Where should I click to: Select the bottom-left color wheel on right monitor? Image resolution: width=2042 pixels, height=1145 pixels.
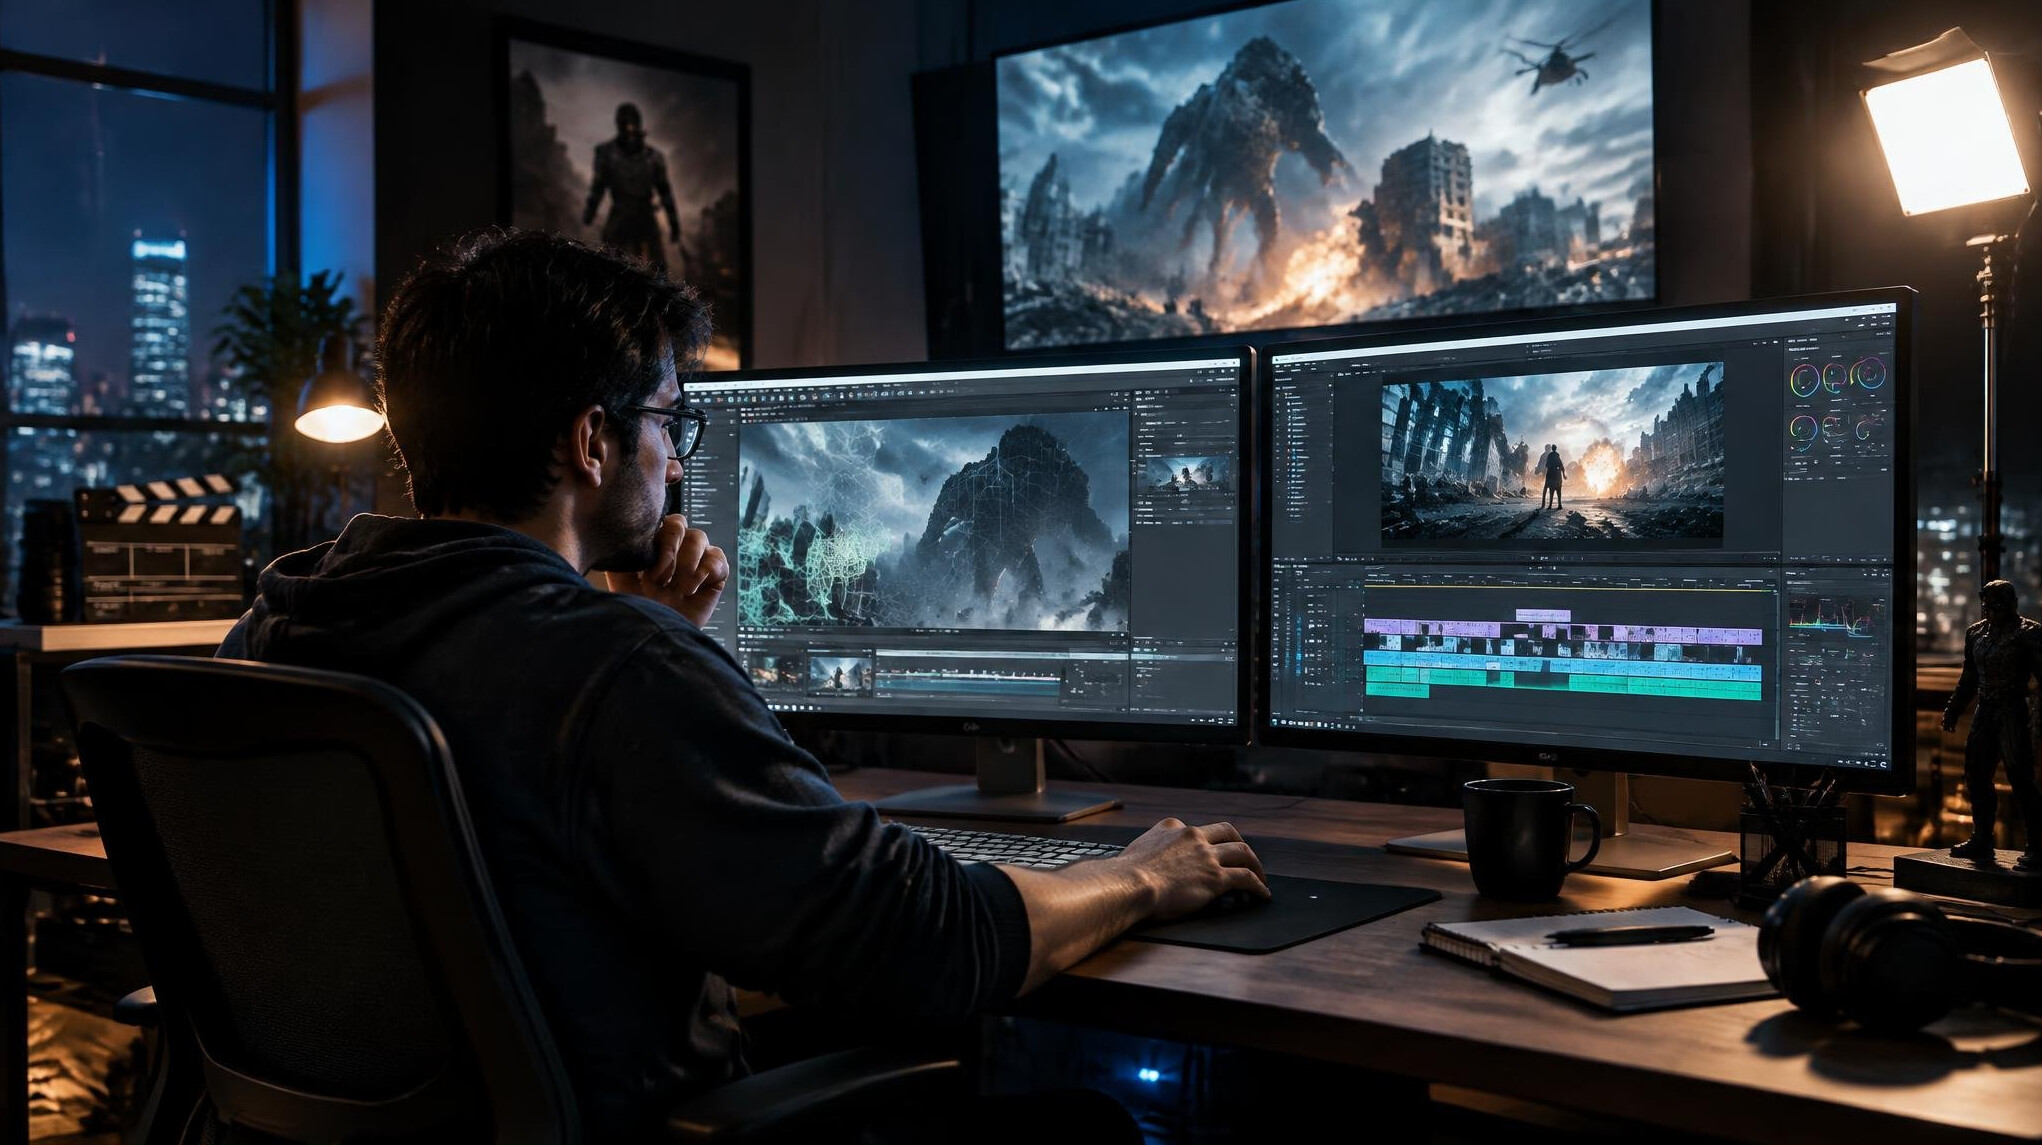(x=1803, y=432)
